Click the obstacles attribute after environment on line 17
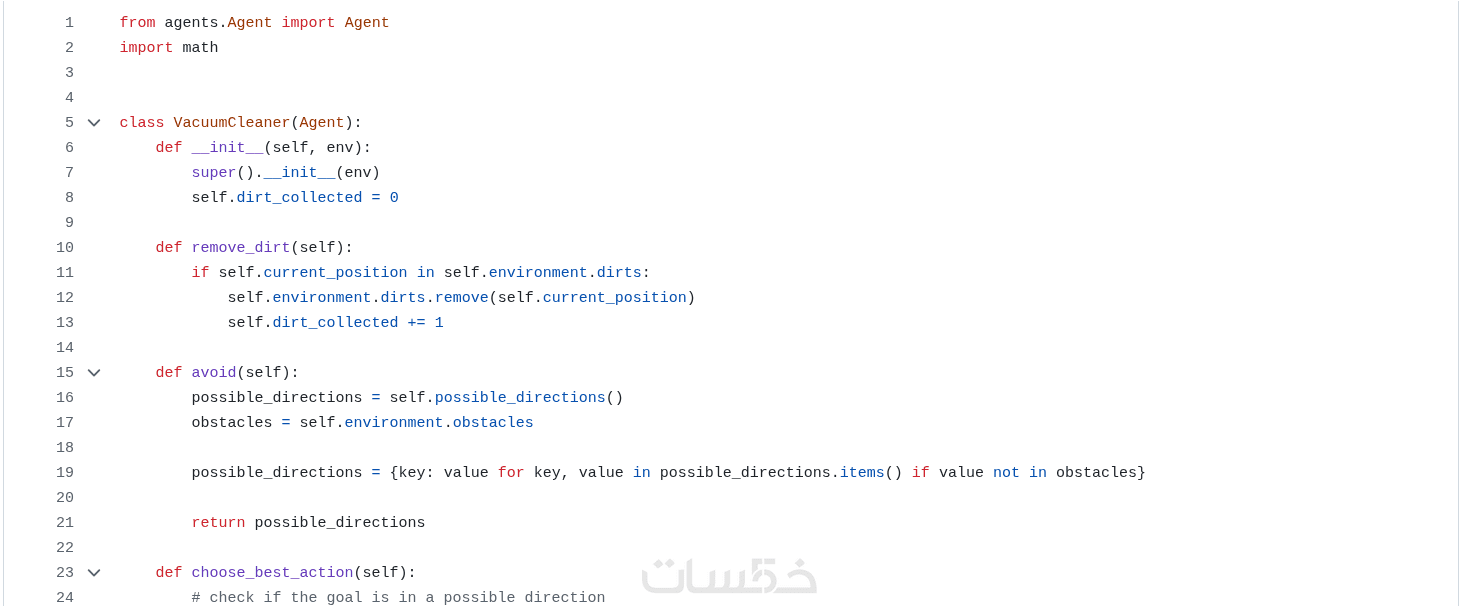Image resolution: width=1459 pixels, height=606 pixels. [493, 423]
